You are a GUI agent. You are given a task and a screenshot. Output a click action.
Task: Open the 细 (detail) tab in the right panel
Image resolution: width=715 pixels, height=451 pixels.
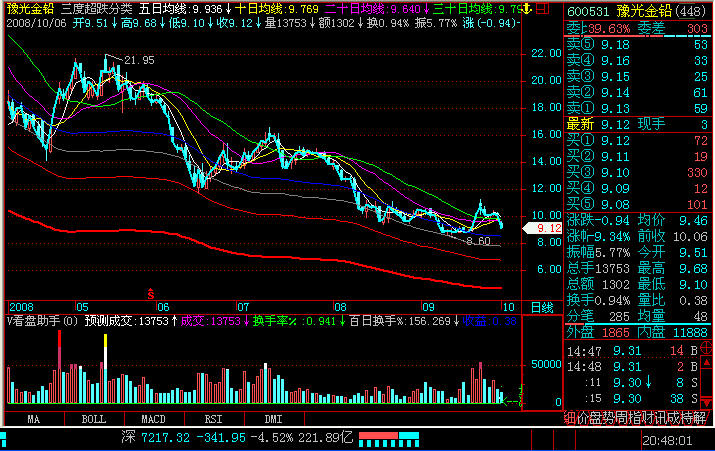click(x=570, y=418)
